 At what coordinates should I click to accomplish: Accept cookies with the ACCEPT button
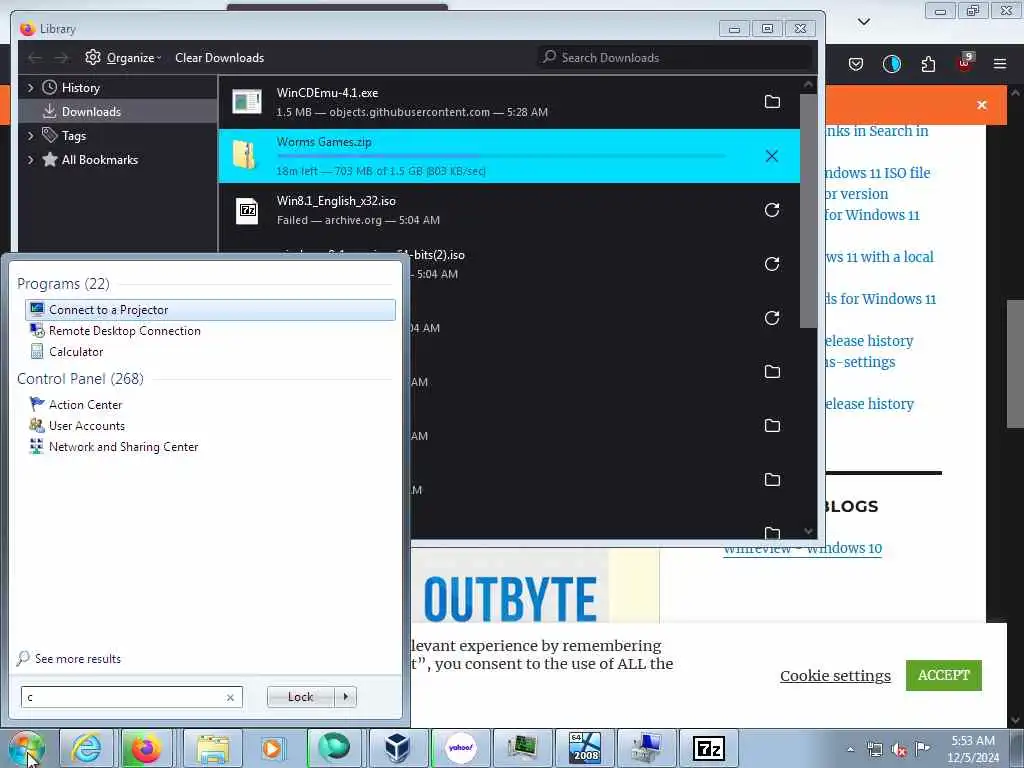coord(944,675)
